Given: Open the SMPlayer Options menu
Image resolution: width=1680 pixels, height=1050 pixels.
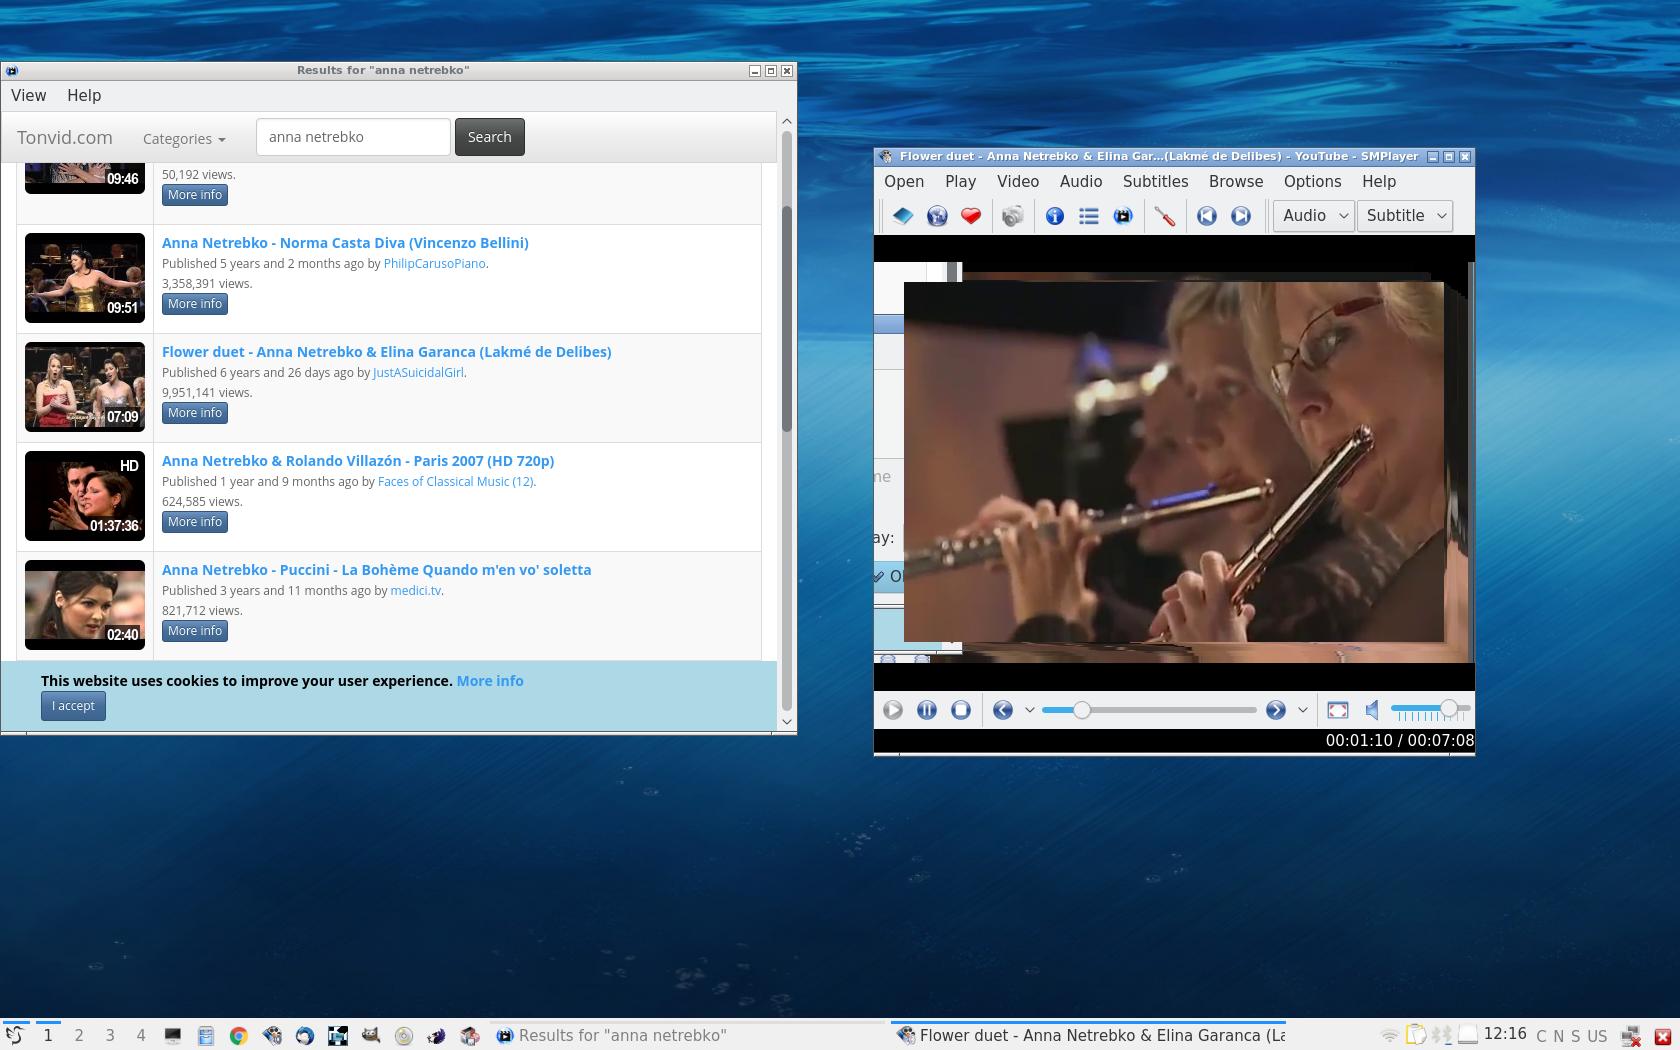Looking at the screenshot, I should (x=1312, y=182).
